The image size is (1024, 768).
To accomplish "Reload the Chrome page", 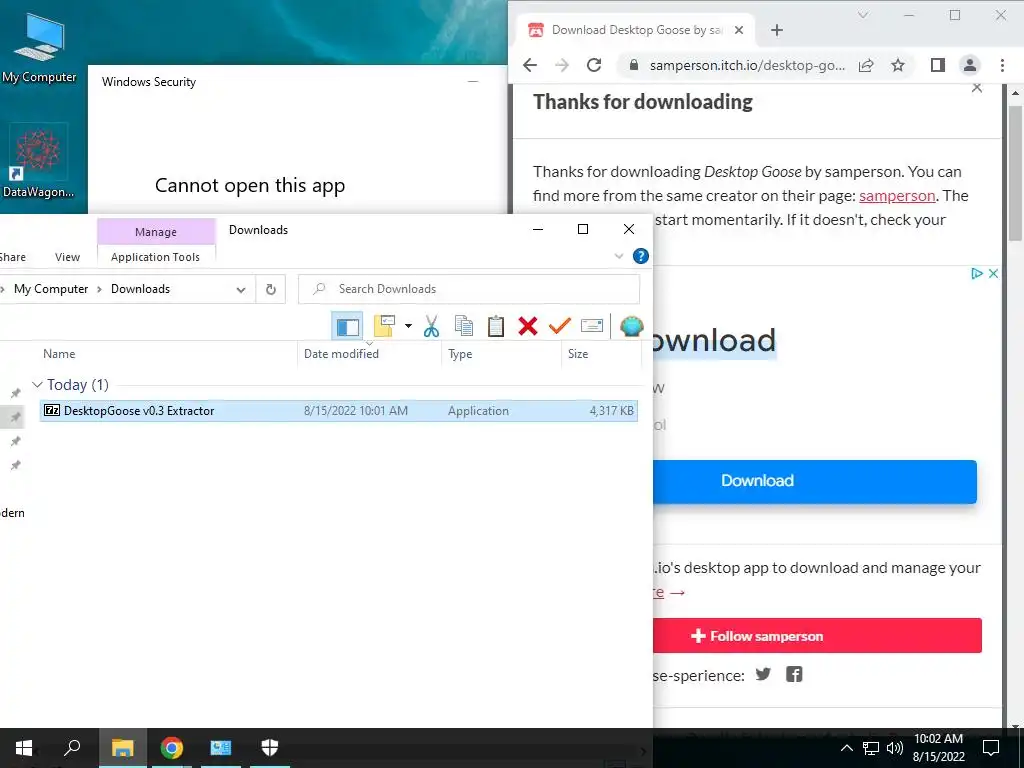I will tap(594, 65).
